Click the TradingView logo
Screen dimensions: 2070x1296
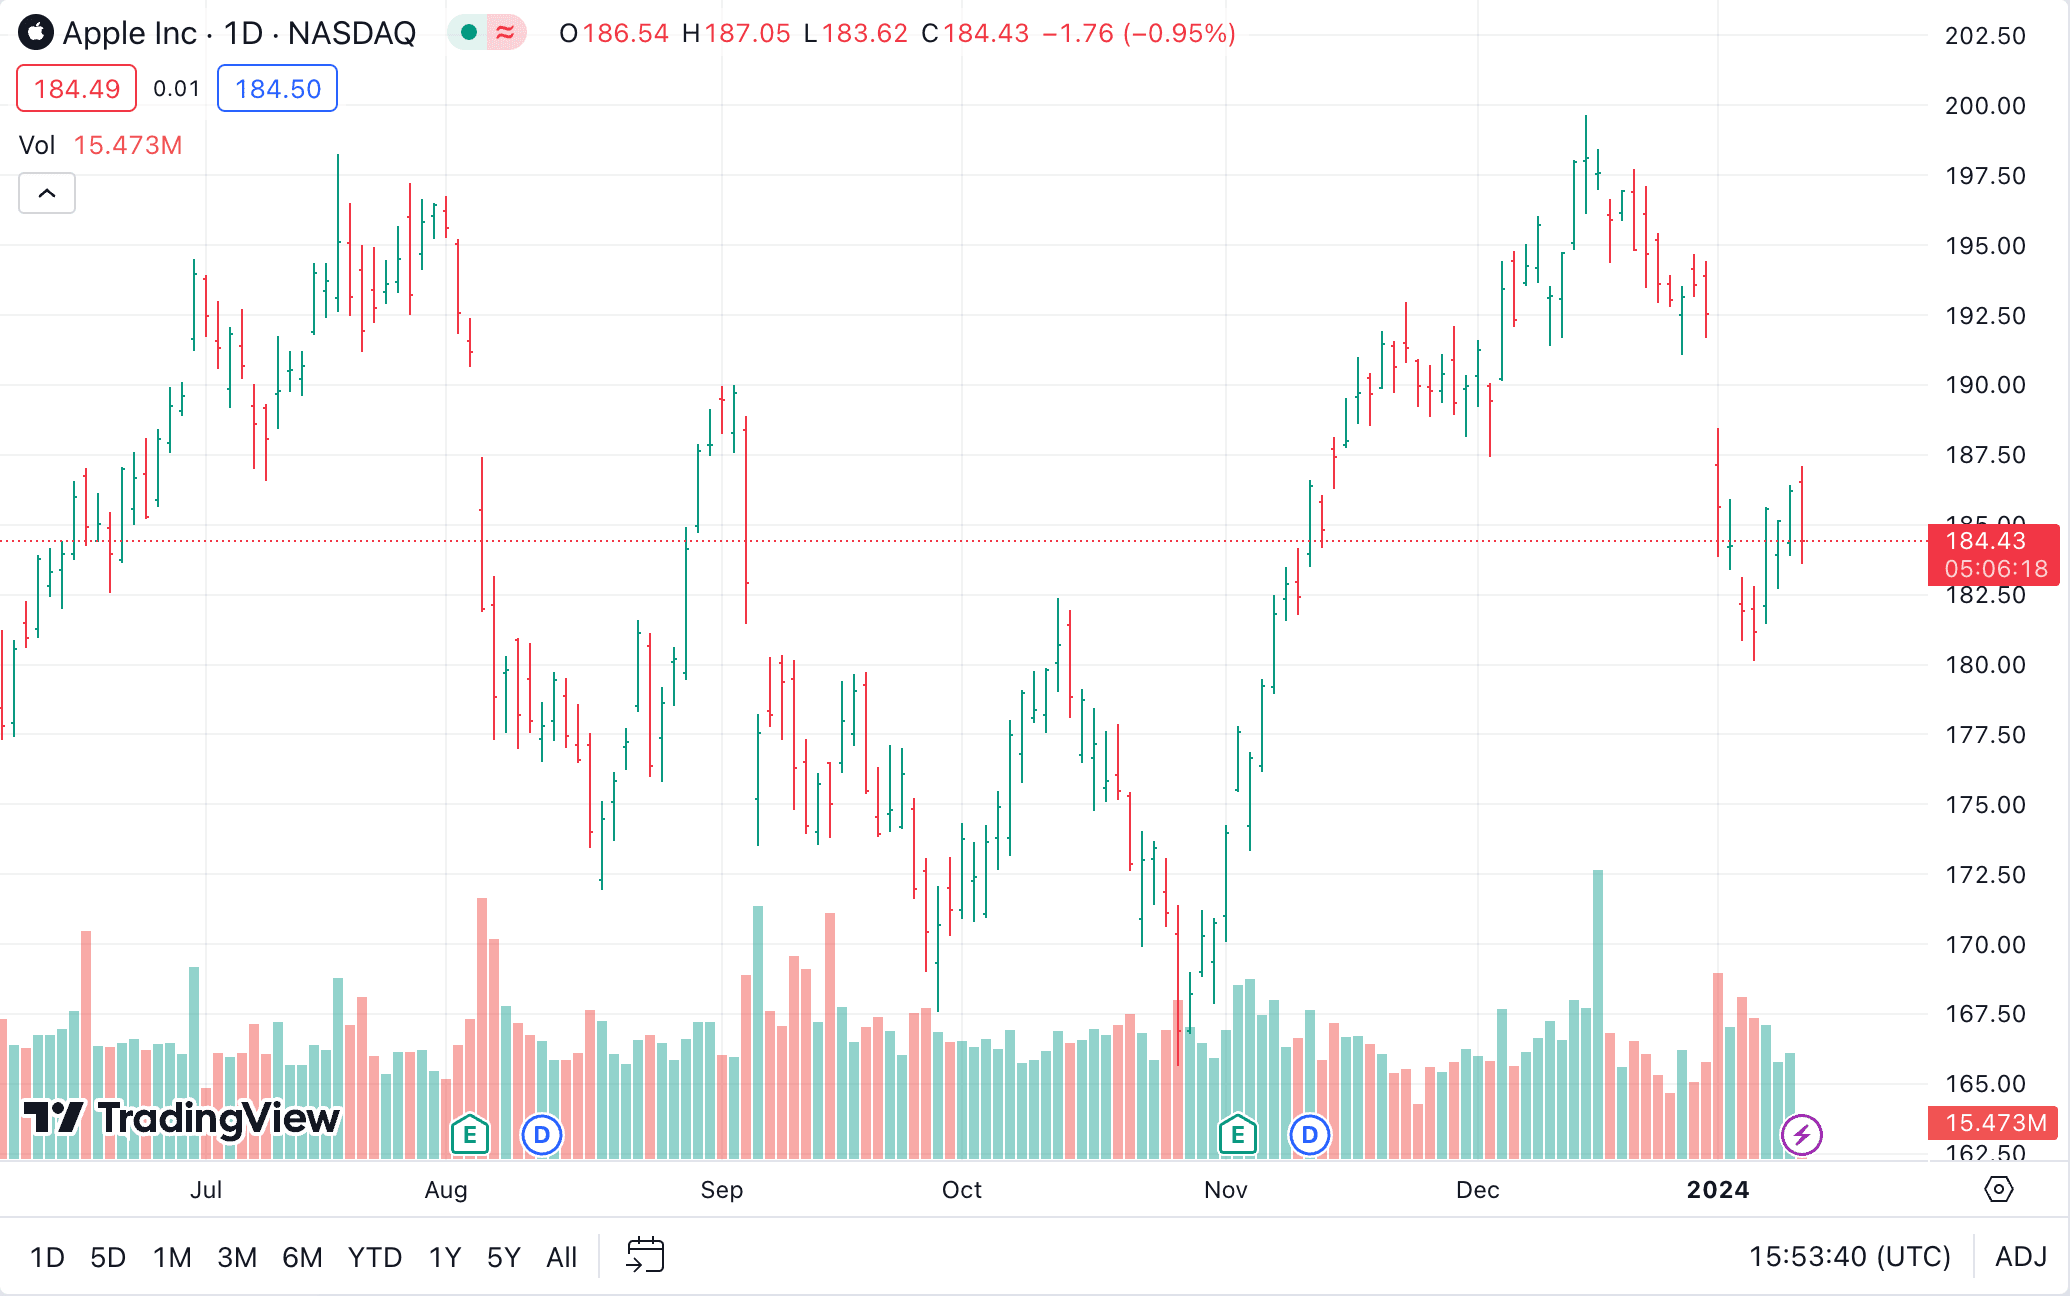[182, 1118]
